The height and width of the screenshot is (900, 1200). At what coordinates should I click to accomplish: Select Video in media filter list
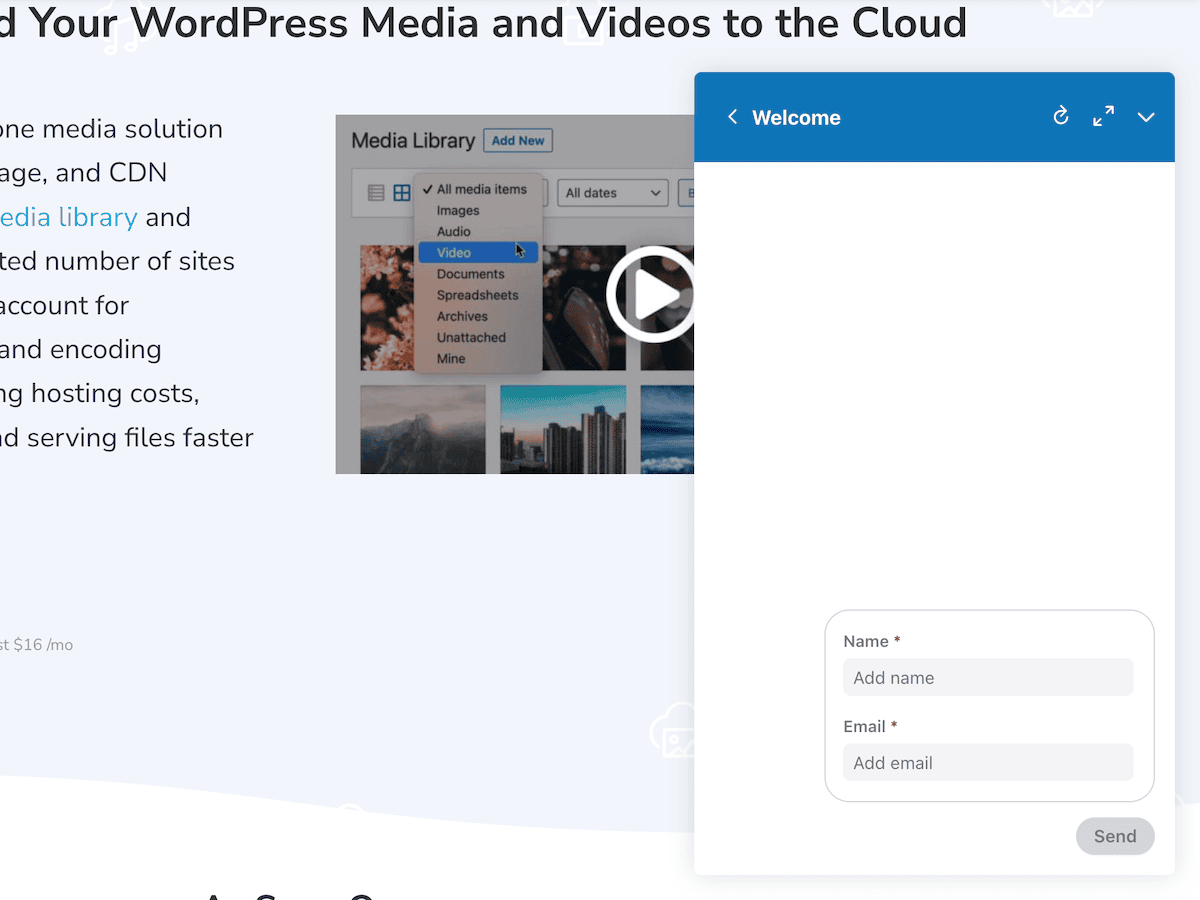pos(479,253)
